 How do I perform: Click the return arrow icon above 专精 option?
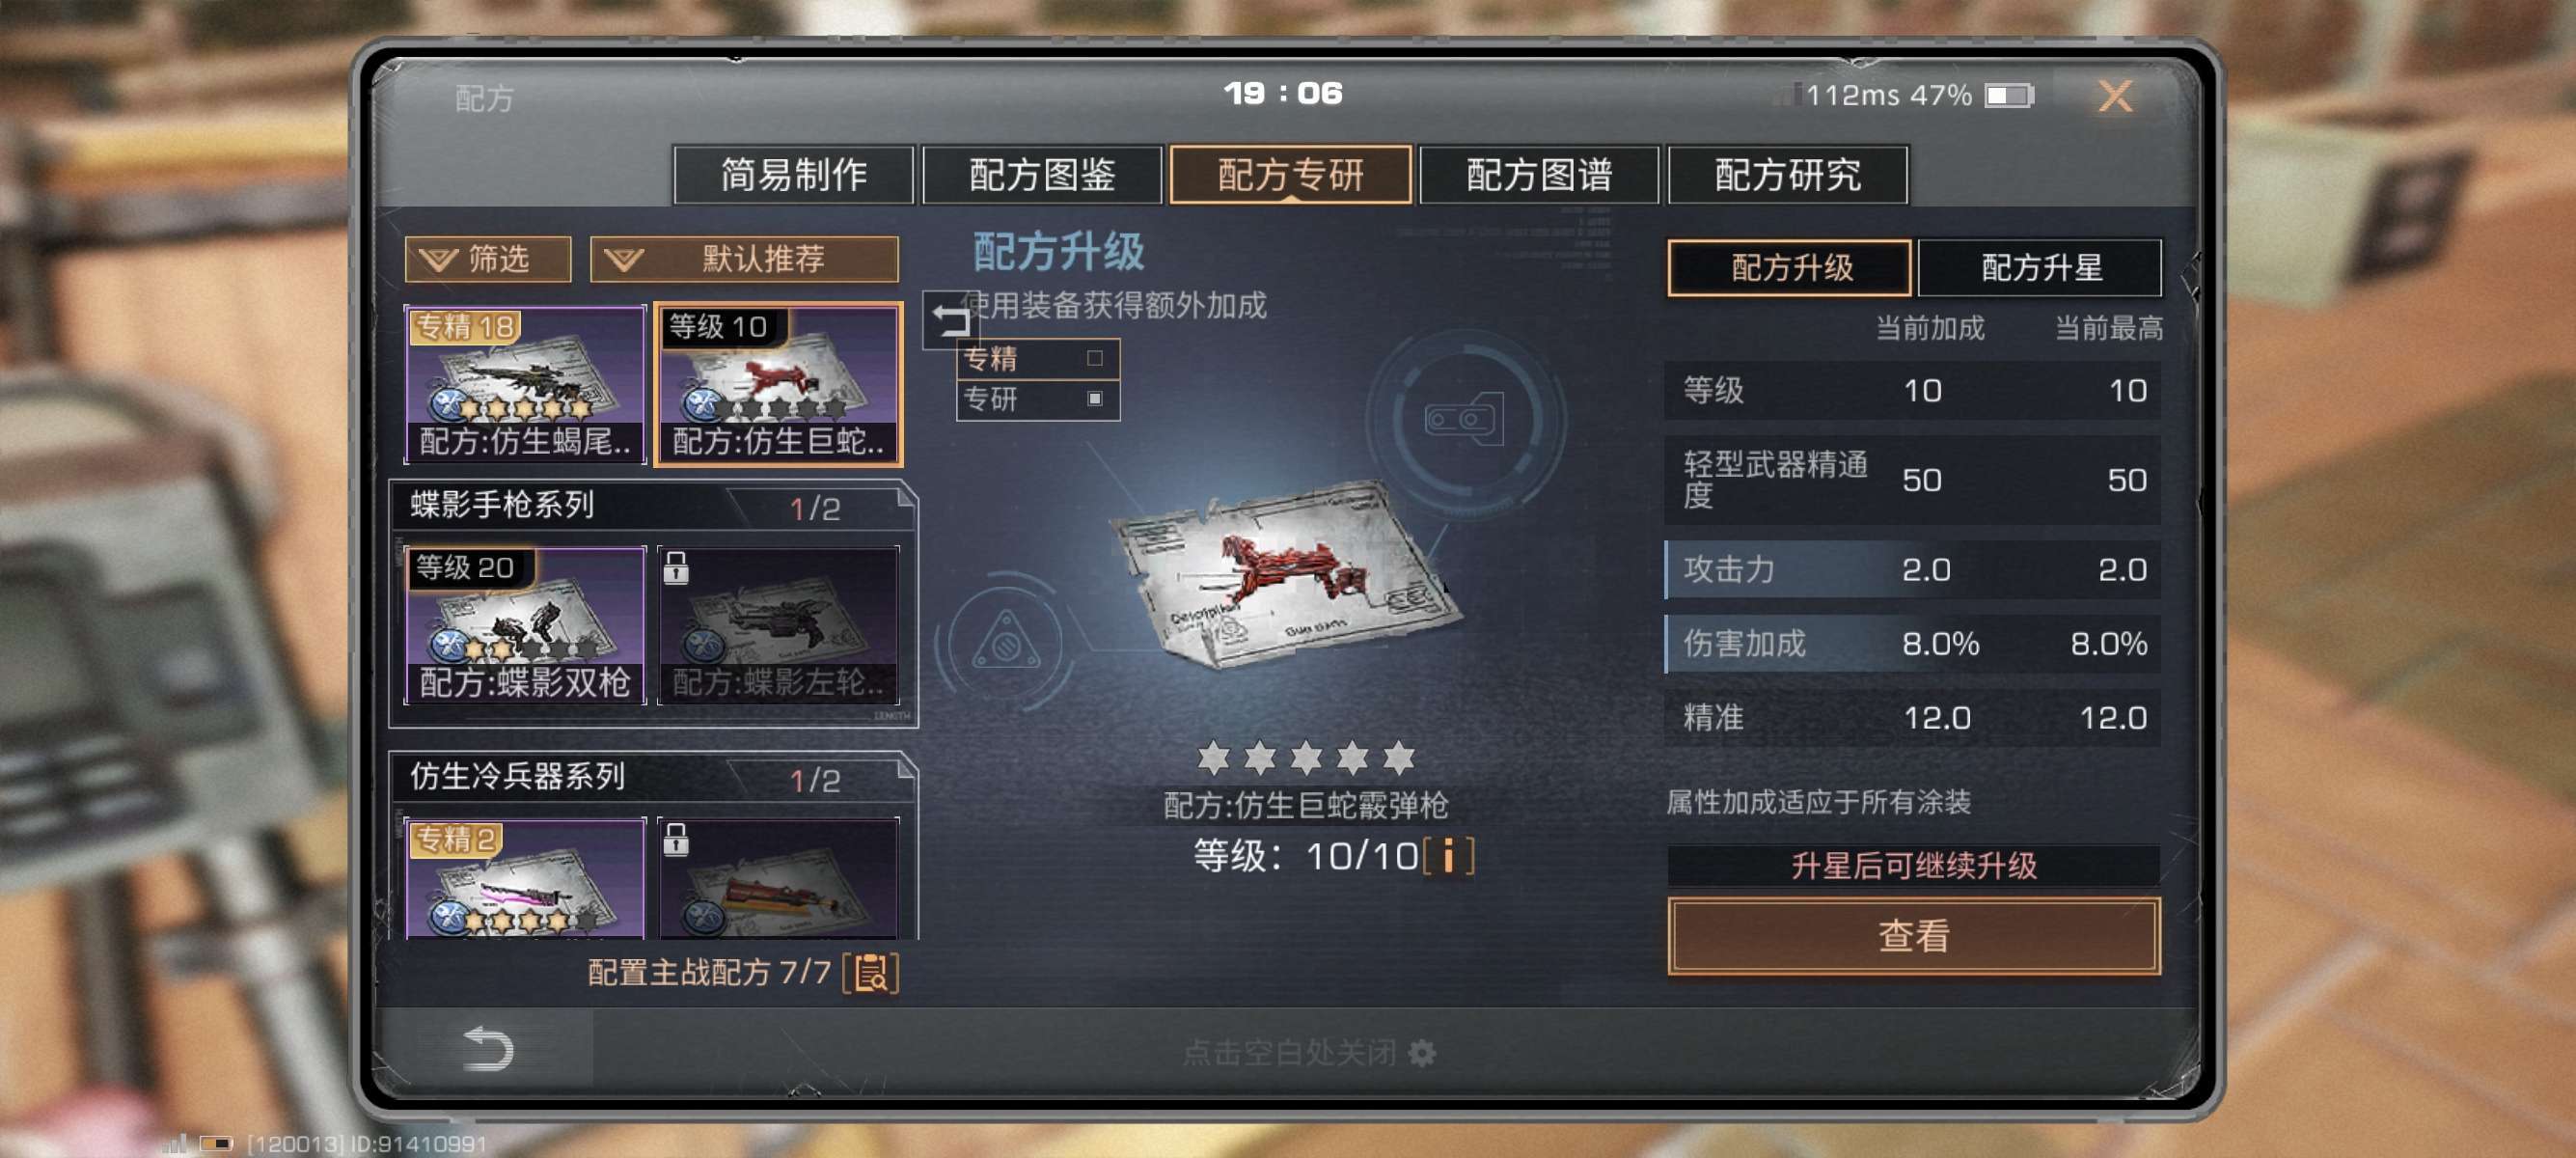pos(950,320)
